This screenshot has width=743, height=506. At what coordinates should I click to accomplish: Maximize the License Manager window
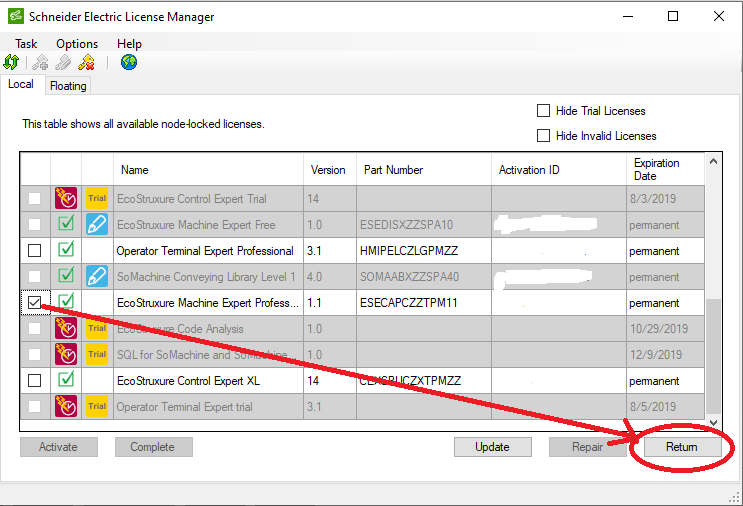(x=673, y=16)
